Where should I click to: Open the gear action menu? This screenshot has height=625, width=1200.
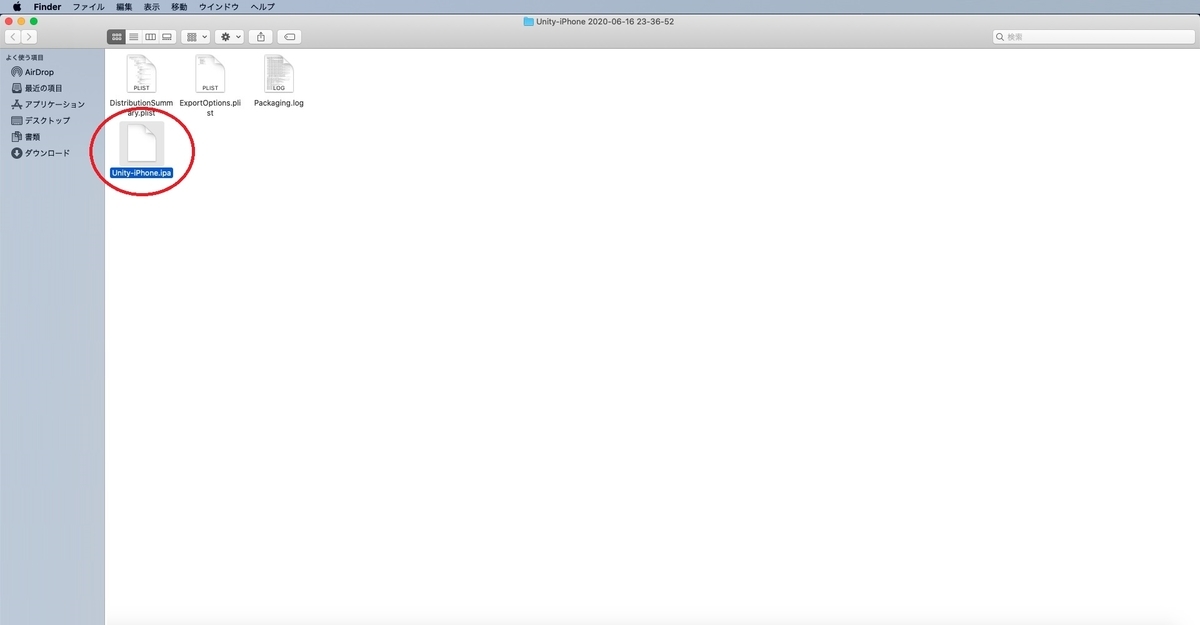pyautogui.click(x=230, y=37)
